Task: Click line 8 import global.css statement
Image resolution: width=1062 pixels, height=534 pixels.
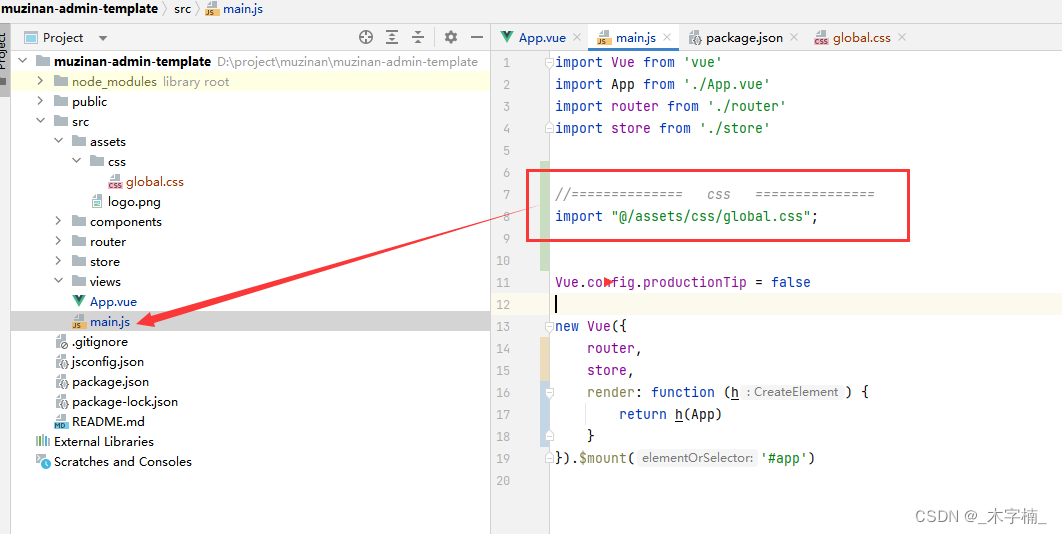Action: tap(687, 216)
